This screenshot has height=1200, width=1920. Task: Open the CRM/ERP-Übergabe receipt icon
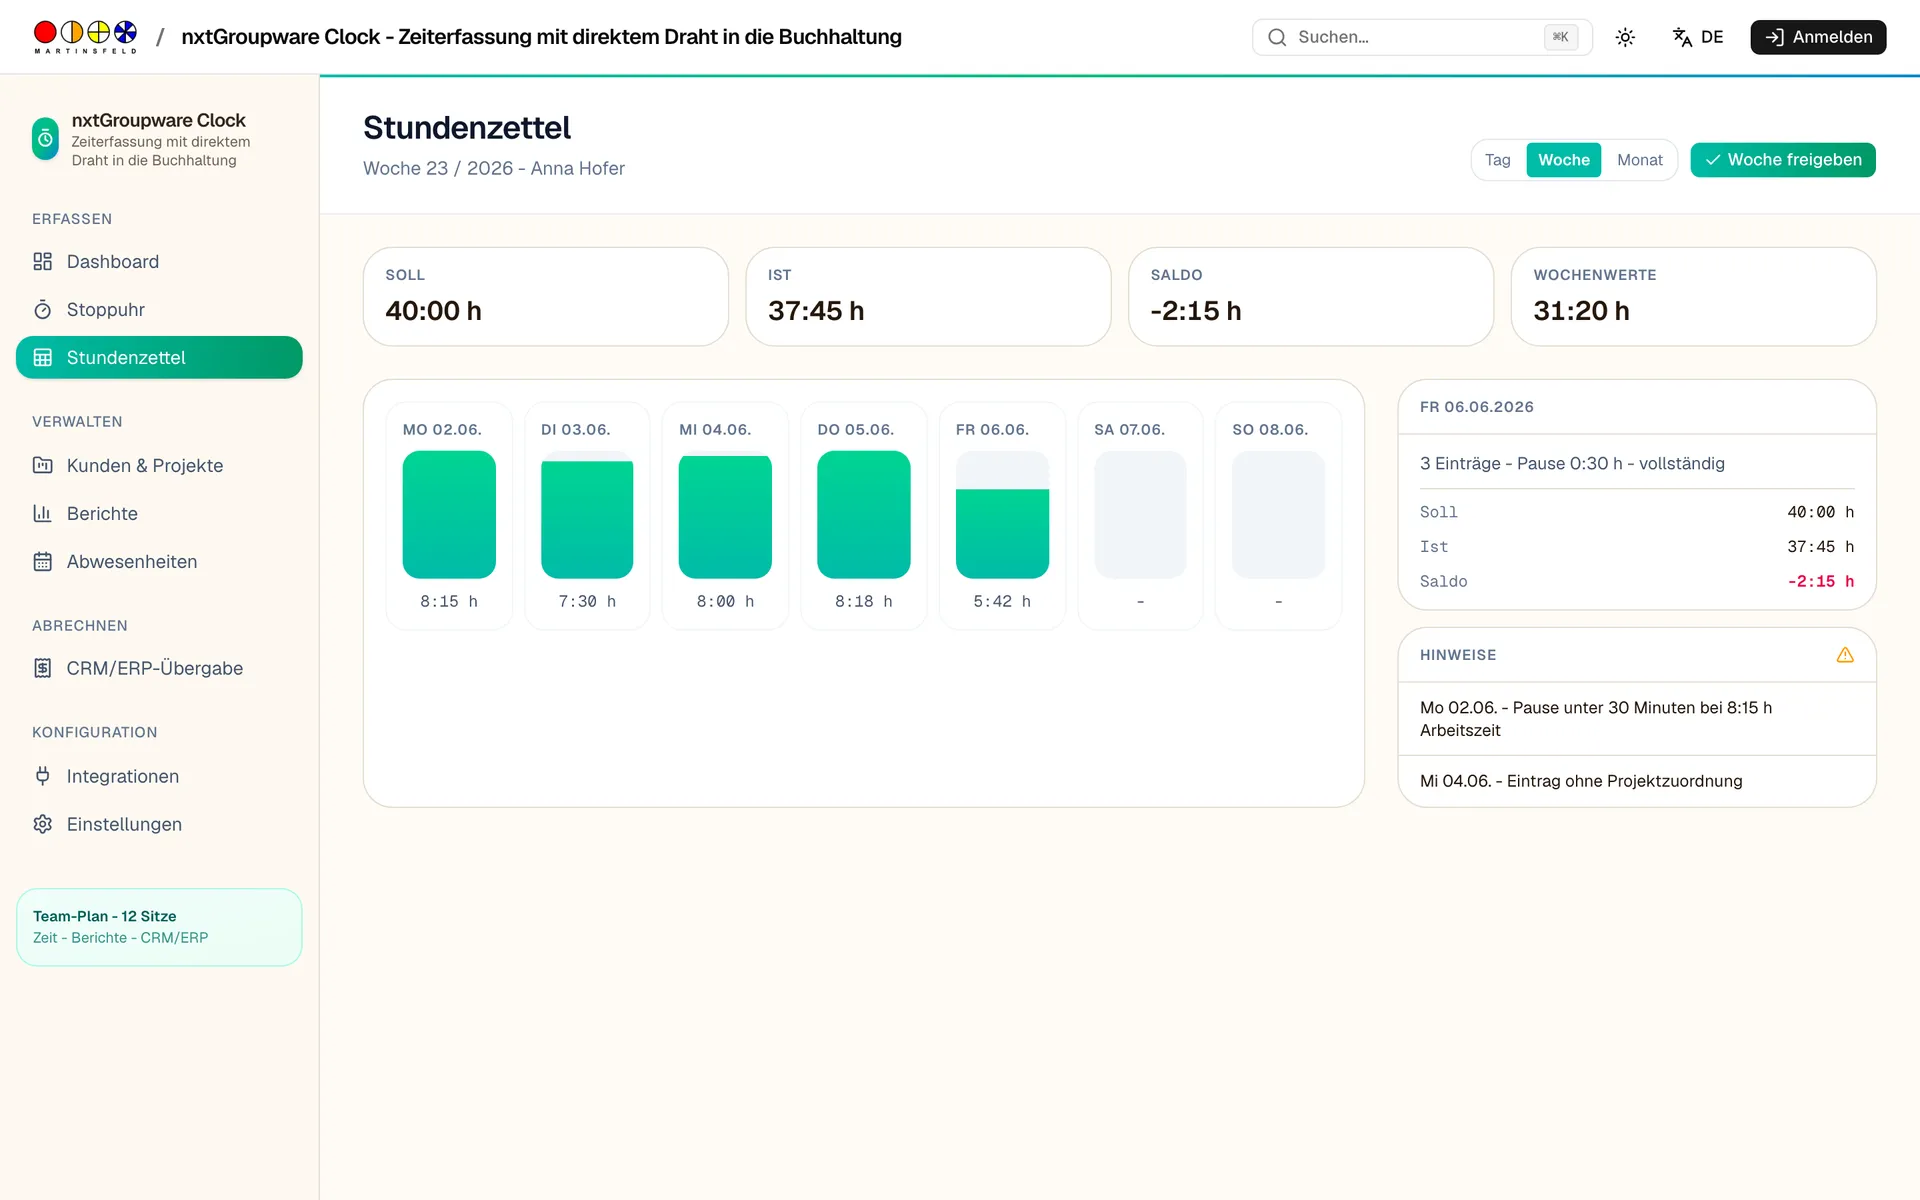point(42,668)
